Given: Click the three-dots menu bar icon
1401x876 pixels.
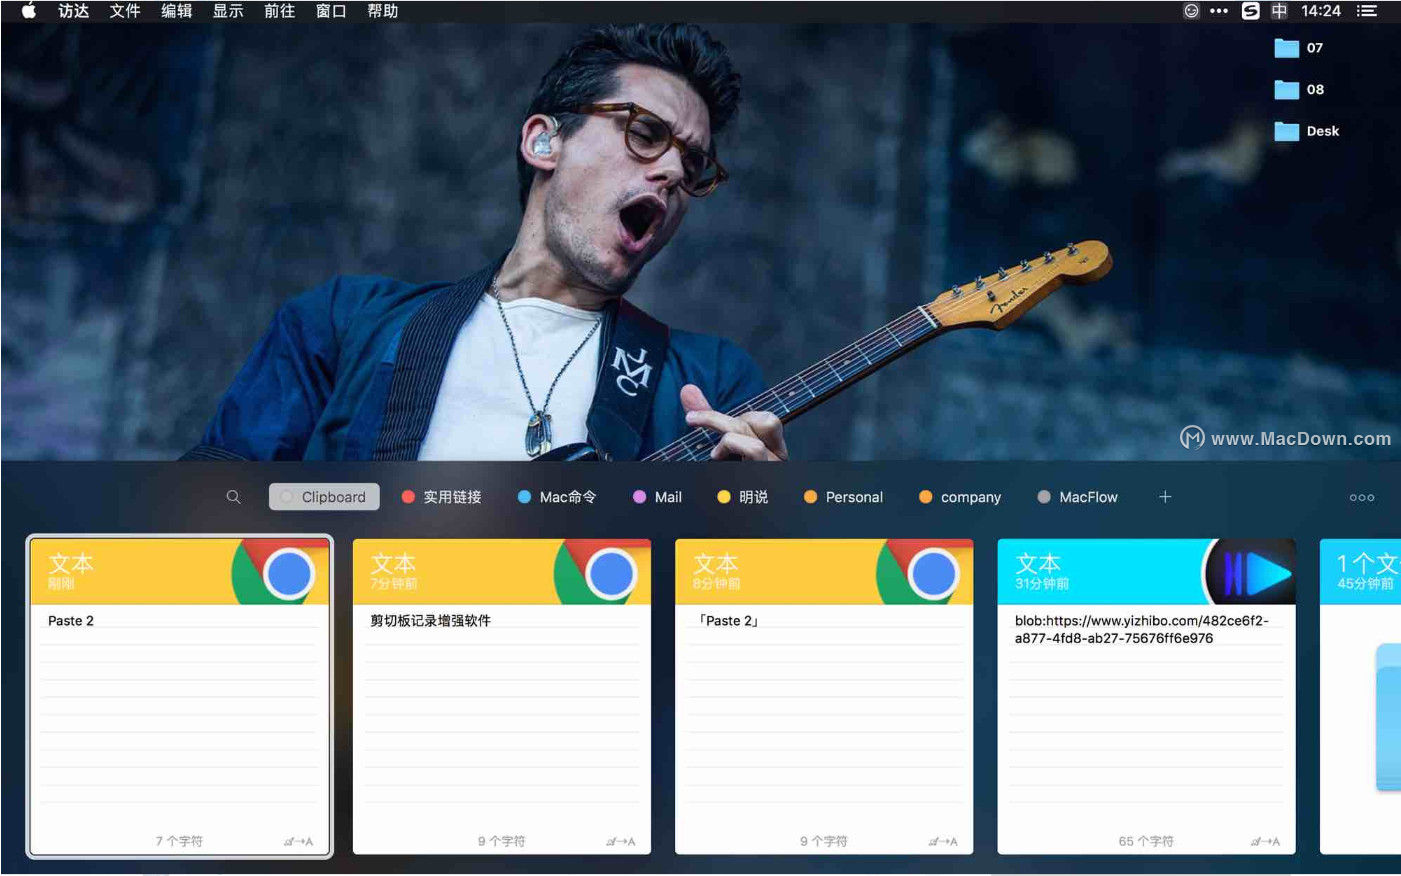Looking at the screenshot, I should tap(1219, 11).
